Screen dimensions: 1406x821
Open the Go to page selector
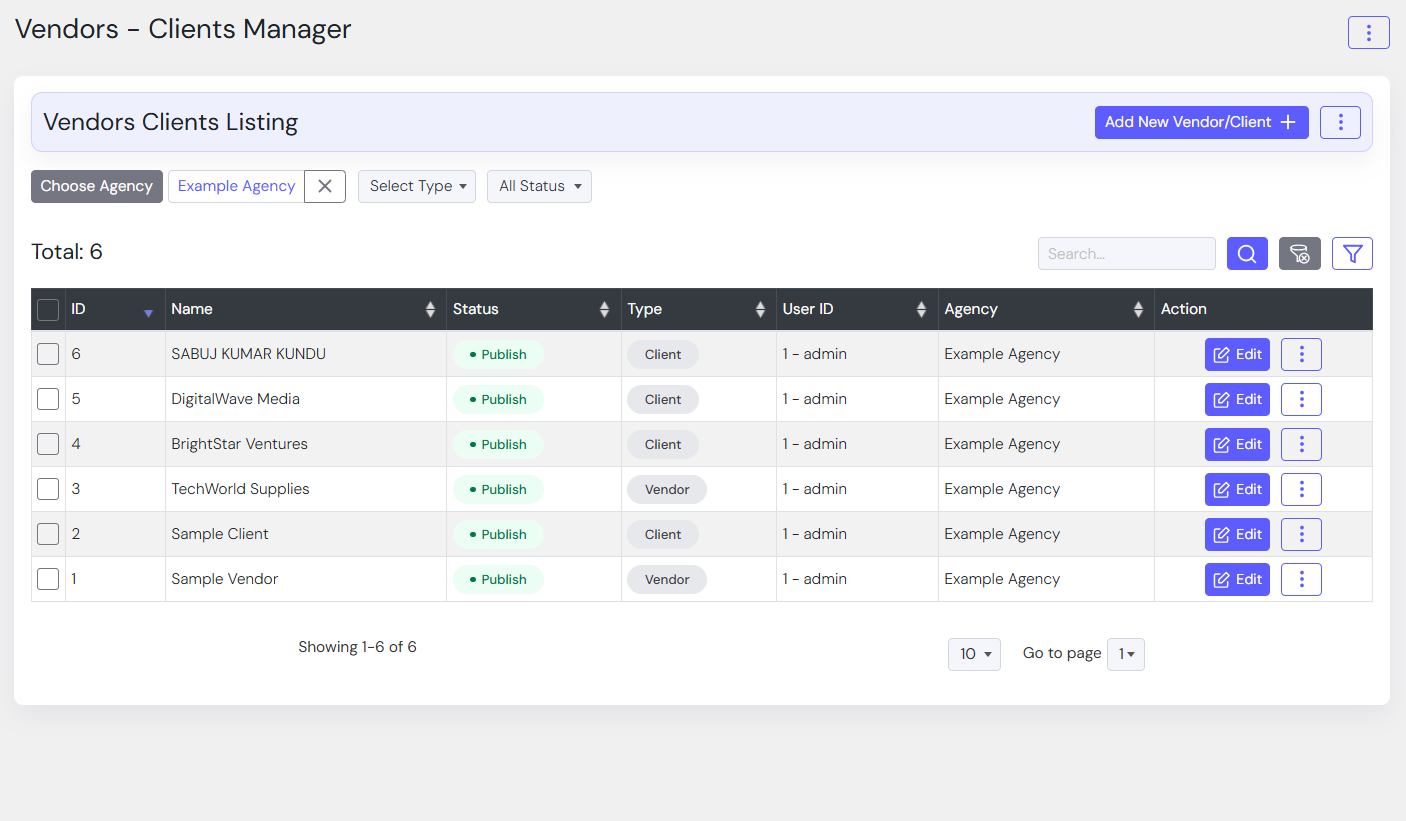coord(1125,654)
